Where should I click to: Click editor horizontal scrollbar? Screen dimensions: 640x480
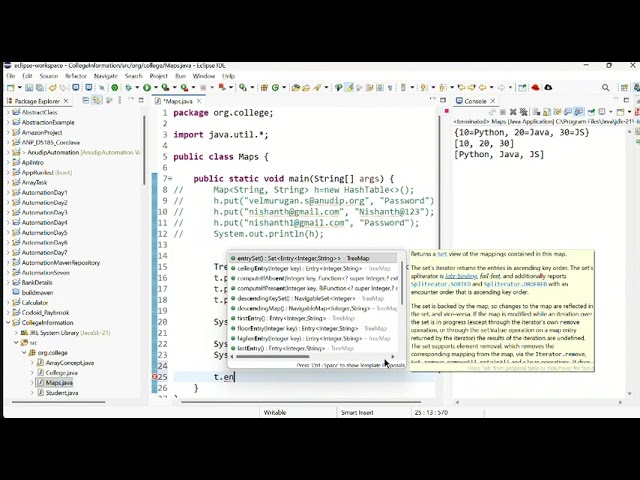point(301,402)
